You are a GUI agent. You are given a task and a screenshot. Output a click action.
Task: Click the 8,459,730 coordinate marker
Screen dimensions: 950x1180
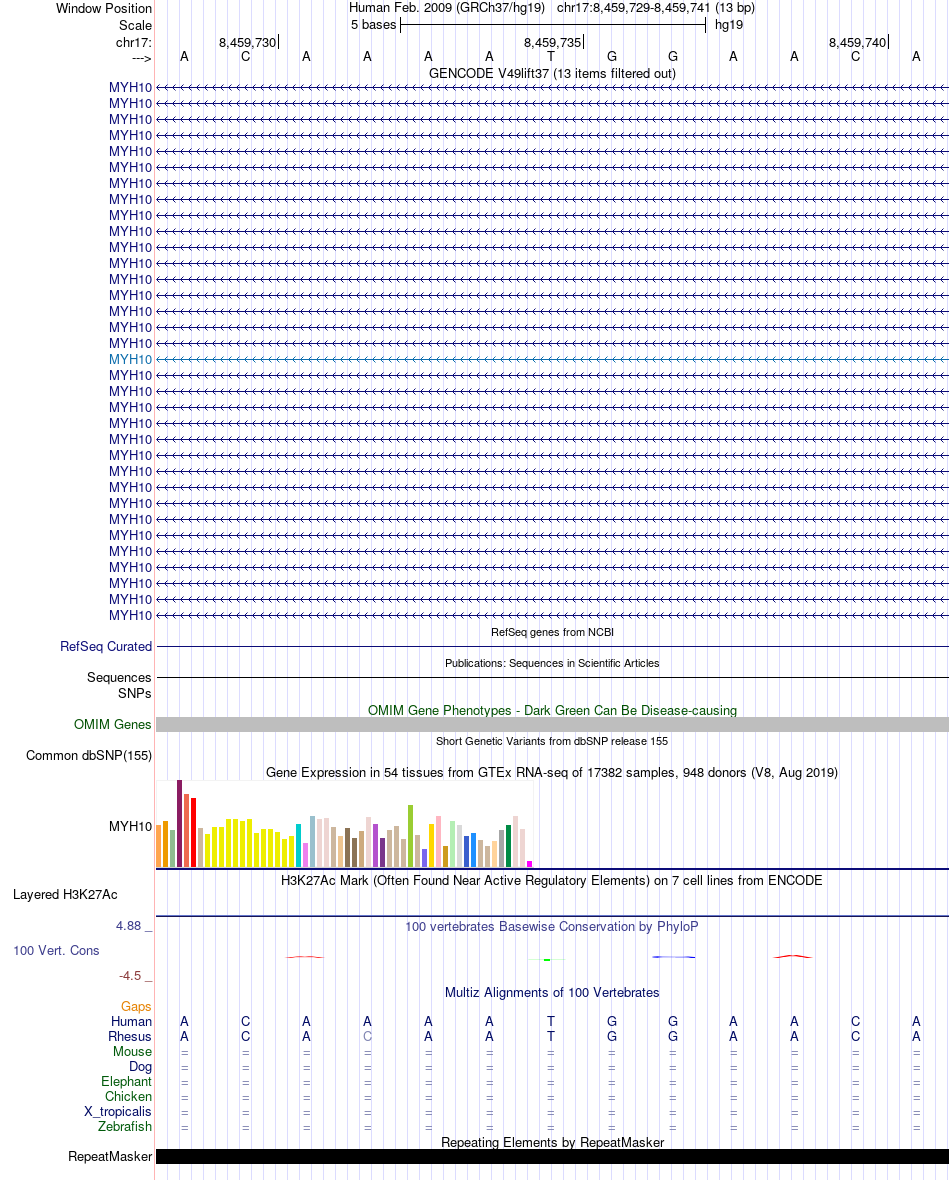[248, 43]
